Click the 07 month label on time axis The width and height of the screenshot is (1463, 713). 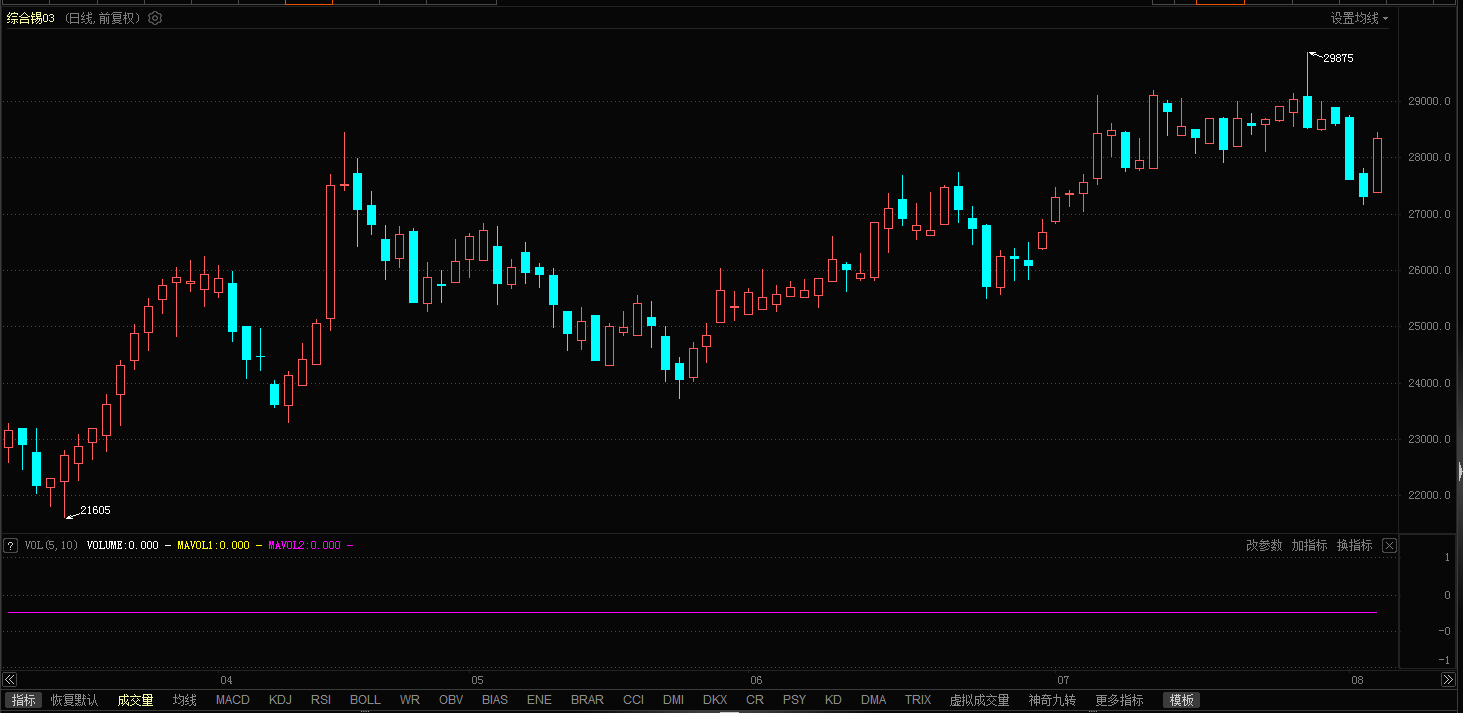[1062, 680]
